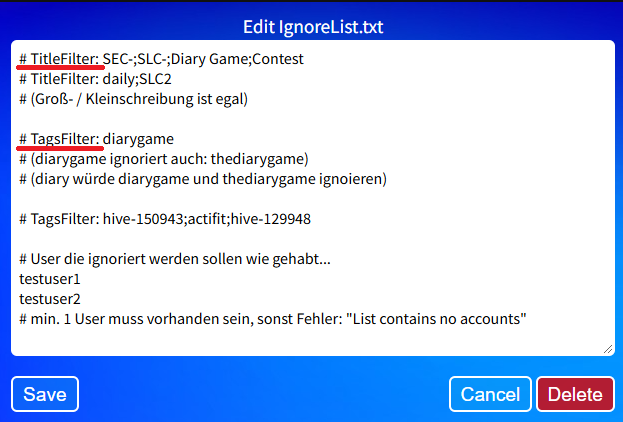Click the testuser2 entry
The image size is (623, 422).
point(50,298)
